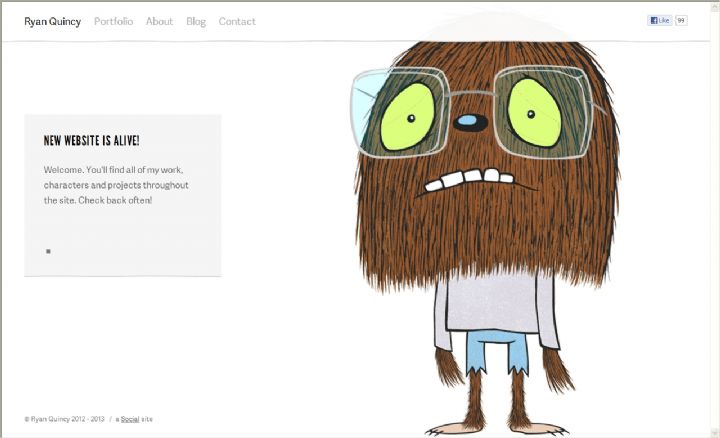The height and width of the screenshot is (438, 720).
Task: Click the scrollbar up arrow
Action: (714, 6)
